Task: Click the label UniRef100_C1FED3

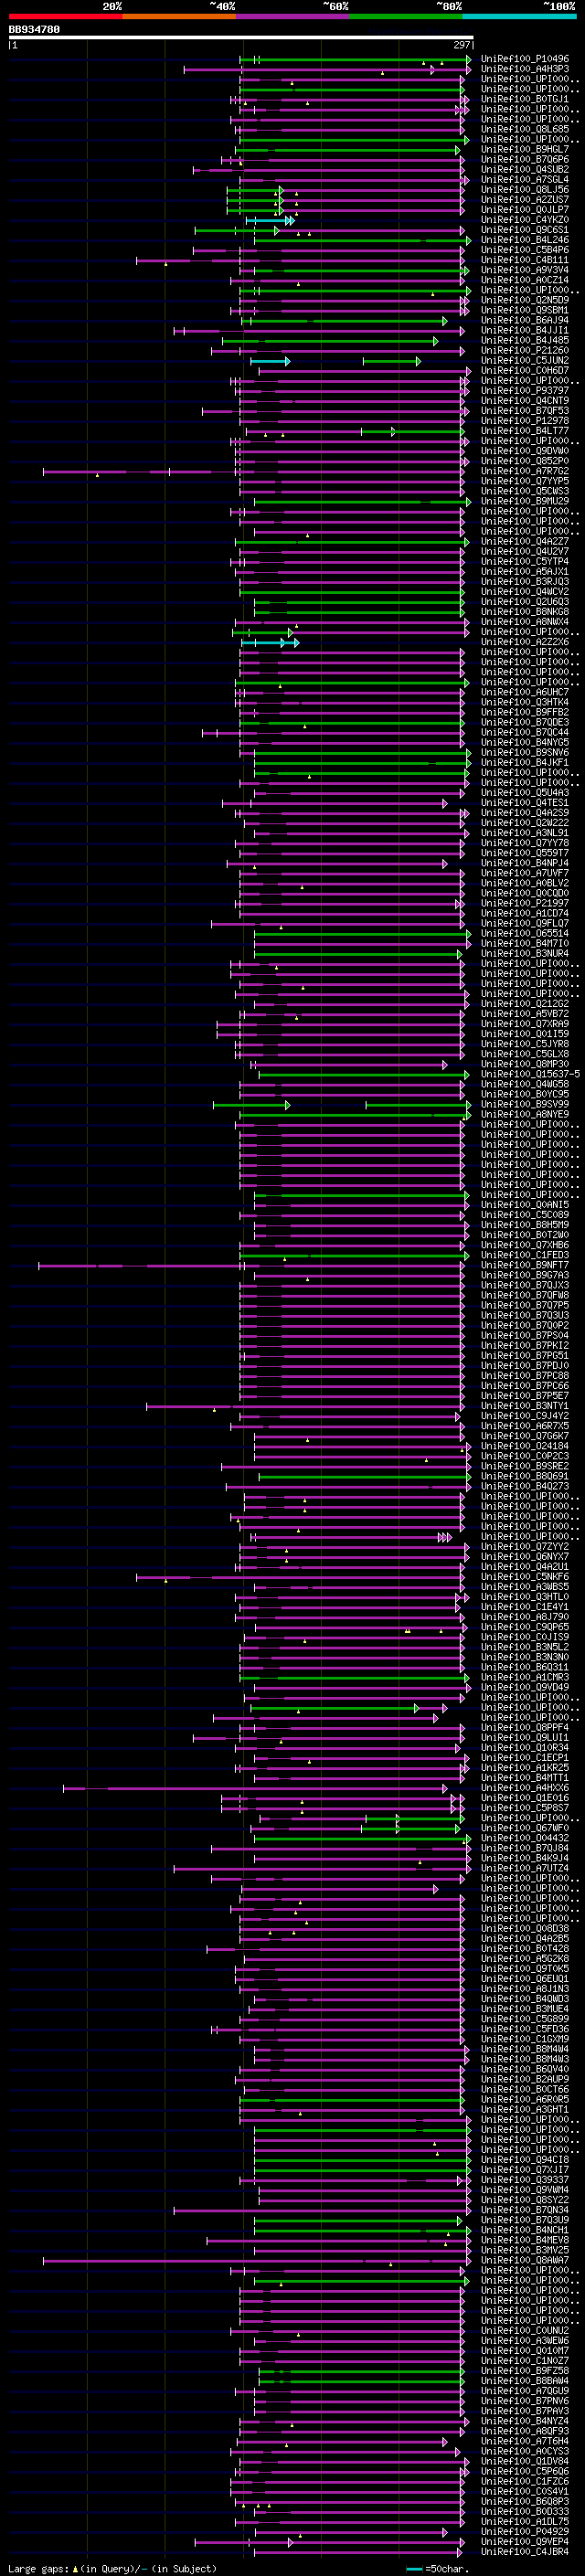Action: tap(525, 1255)
